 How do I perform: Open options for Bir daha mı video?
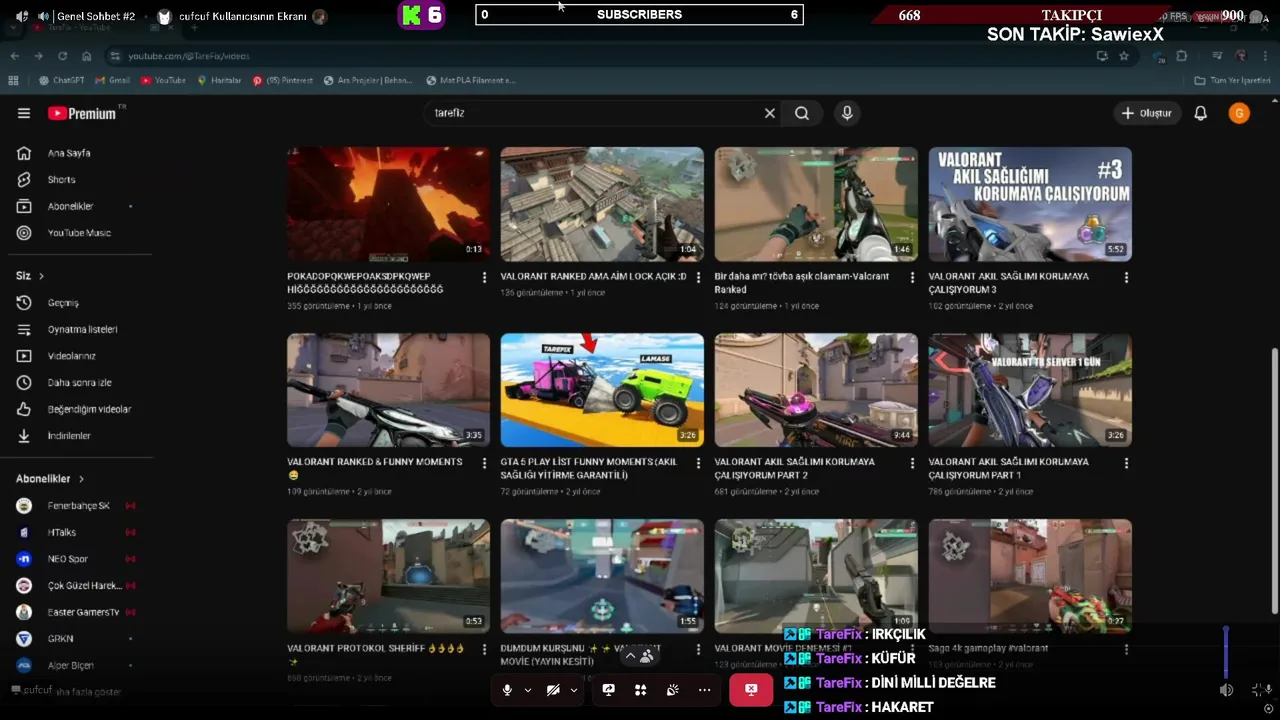tap(912, 277)
